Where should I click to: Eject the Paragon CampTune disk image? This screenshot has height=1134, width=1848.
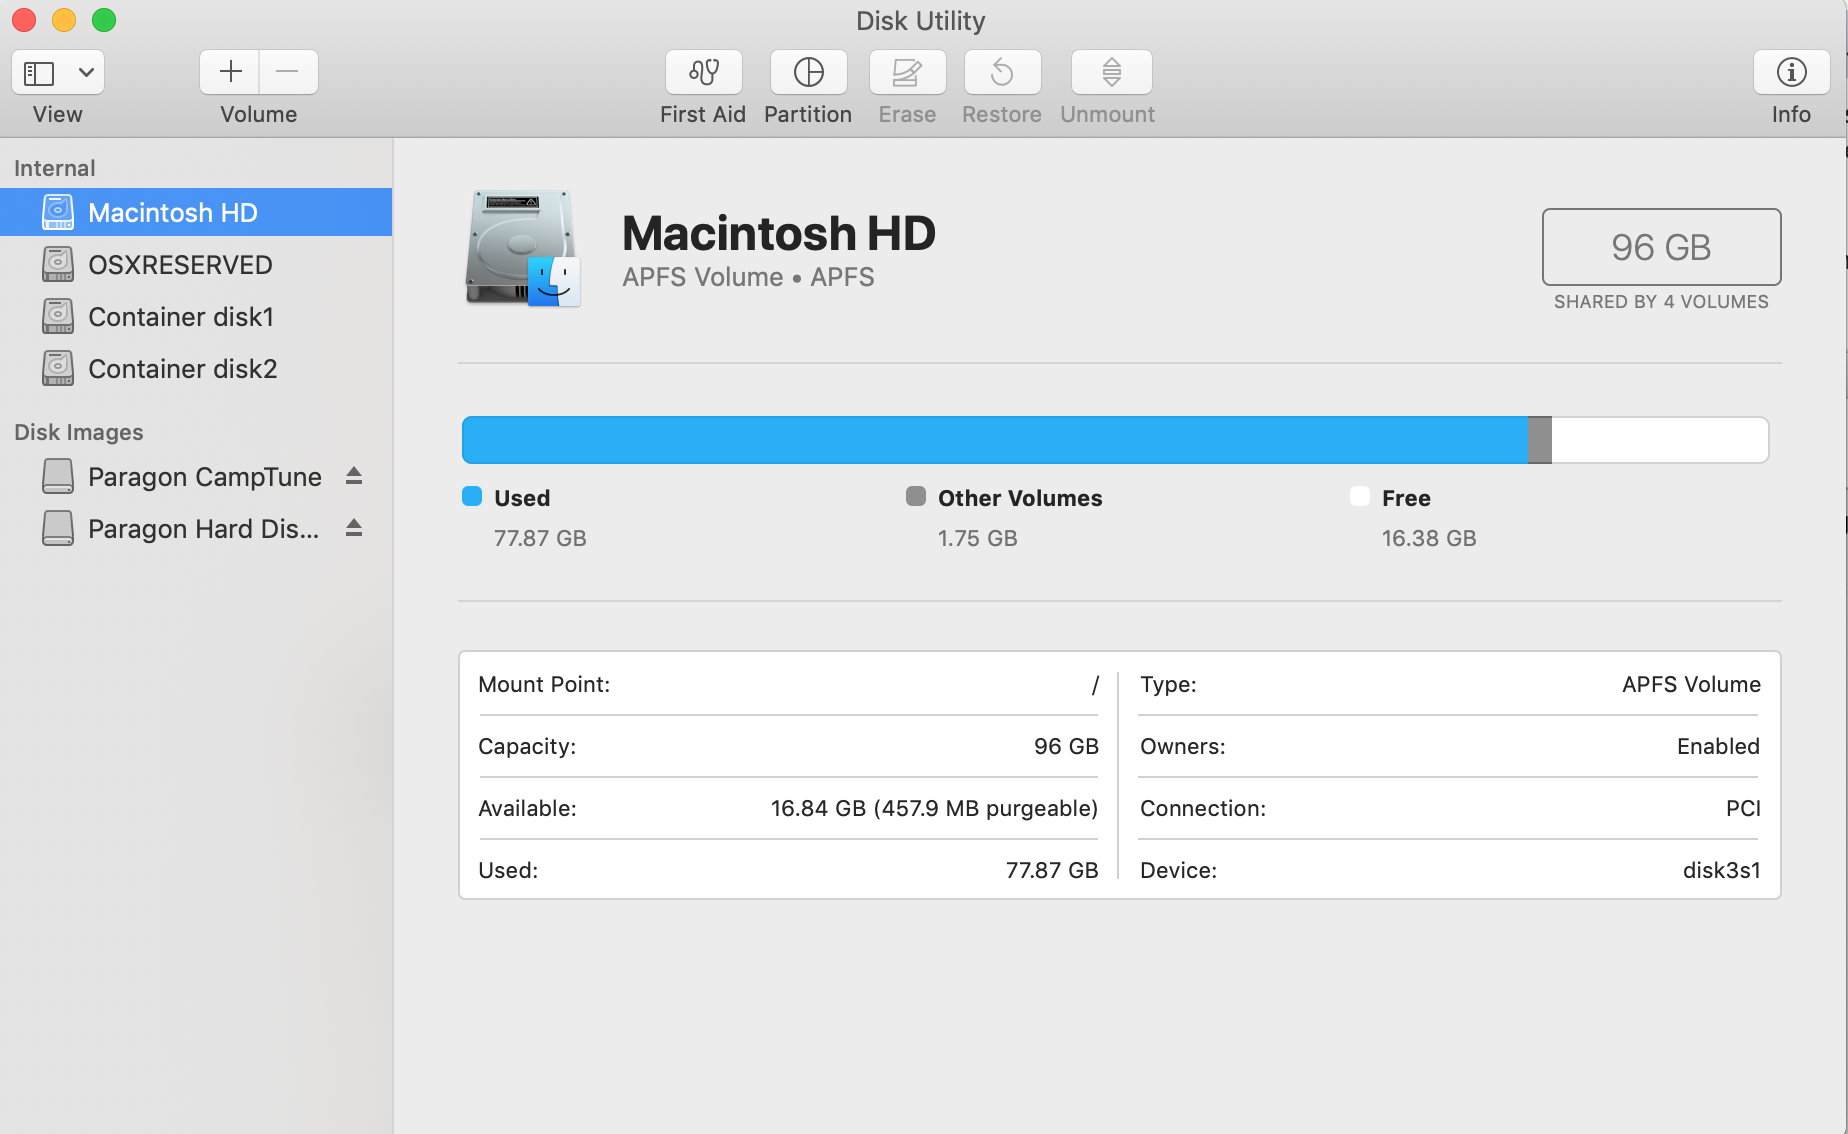[x=353, y=476]
